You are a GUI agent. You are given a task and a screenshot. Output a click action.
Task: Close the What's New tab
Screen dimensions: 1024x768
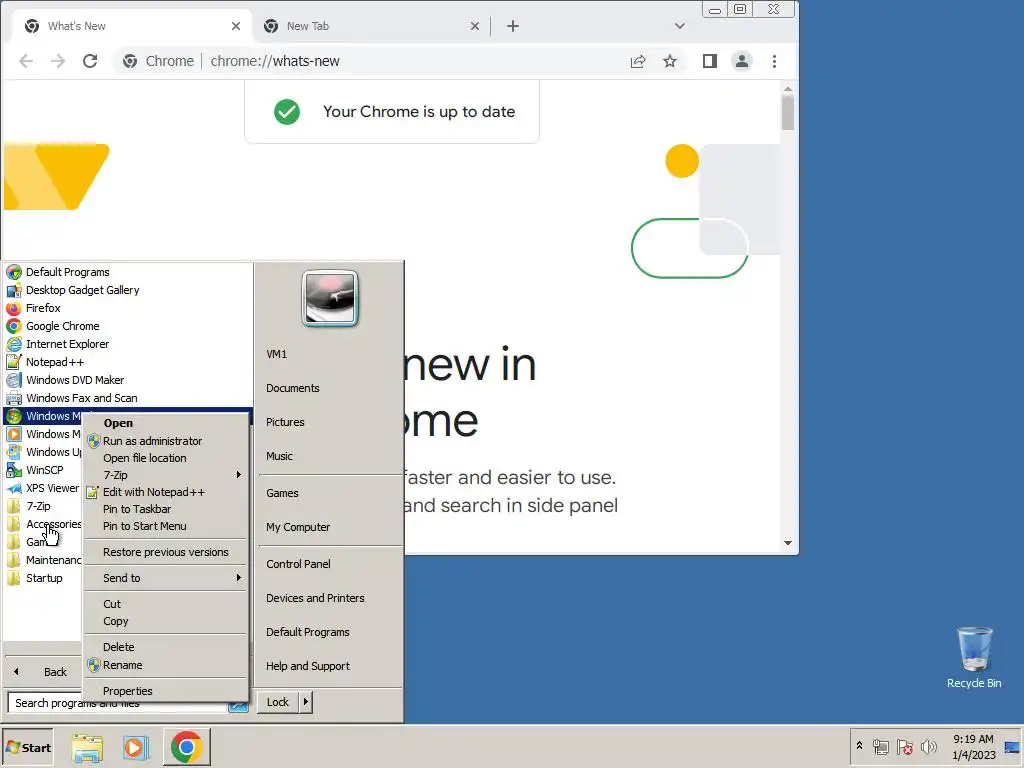tap(236, 26)
